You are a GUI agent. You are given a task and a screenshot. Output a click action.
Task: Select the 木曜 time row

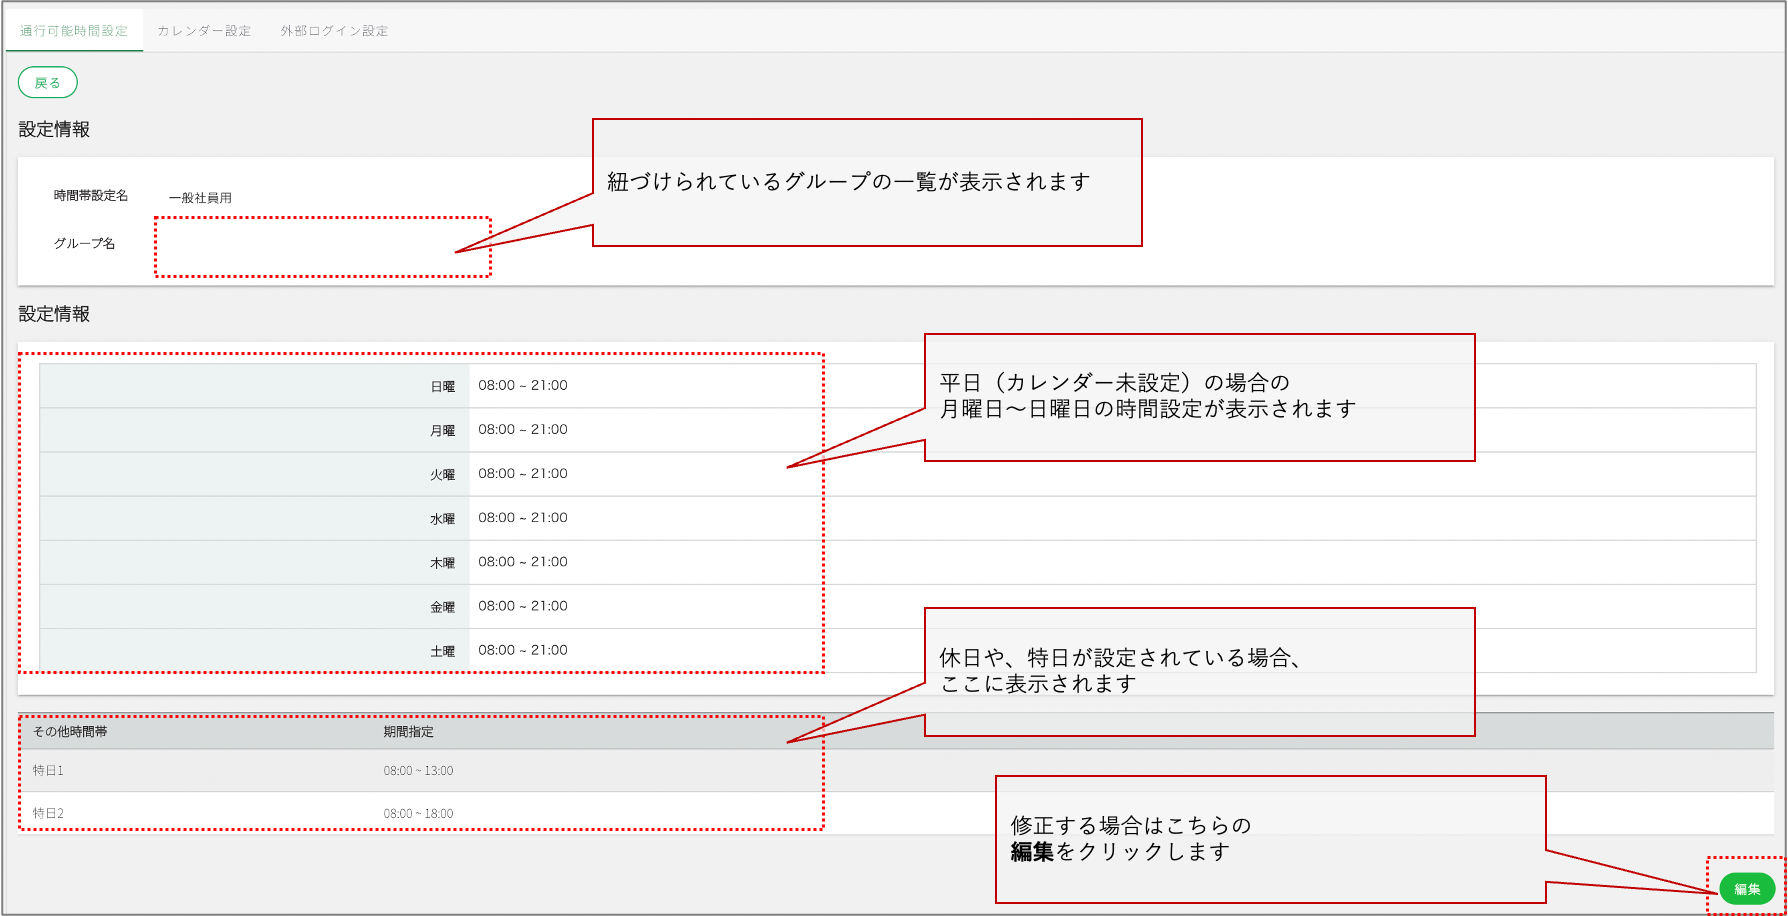point(897,562)
